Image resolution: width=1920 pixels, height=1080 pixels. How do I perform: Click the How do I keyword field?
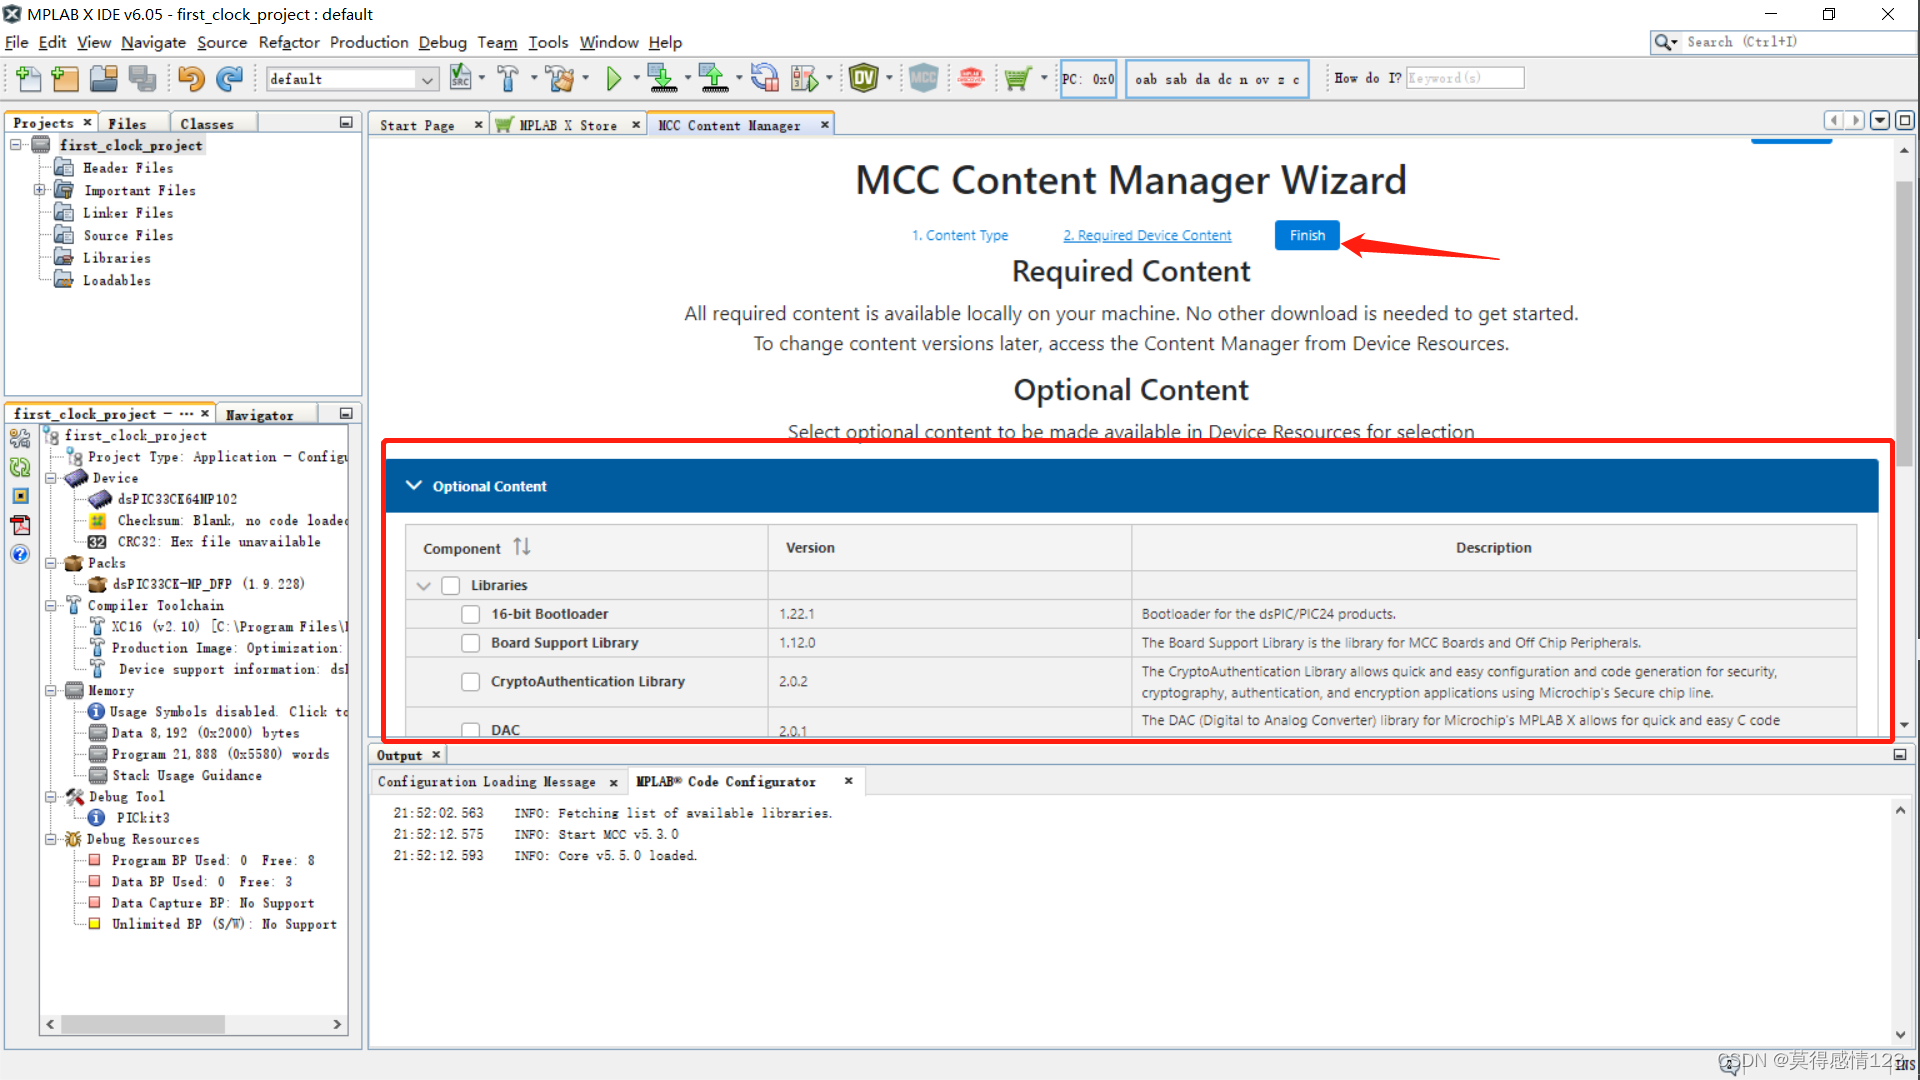(1464, 78)
